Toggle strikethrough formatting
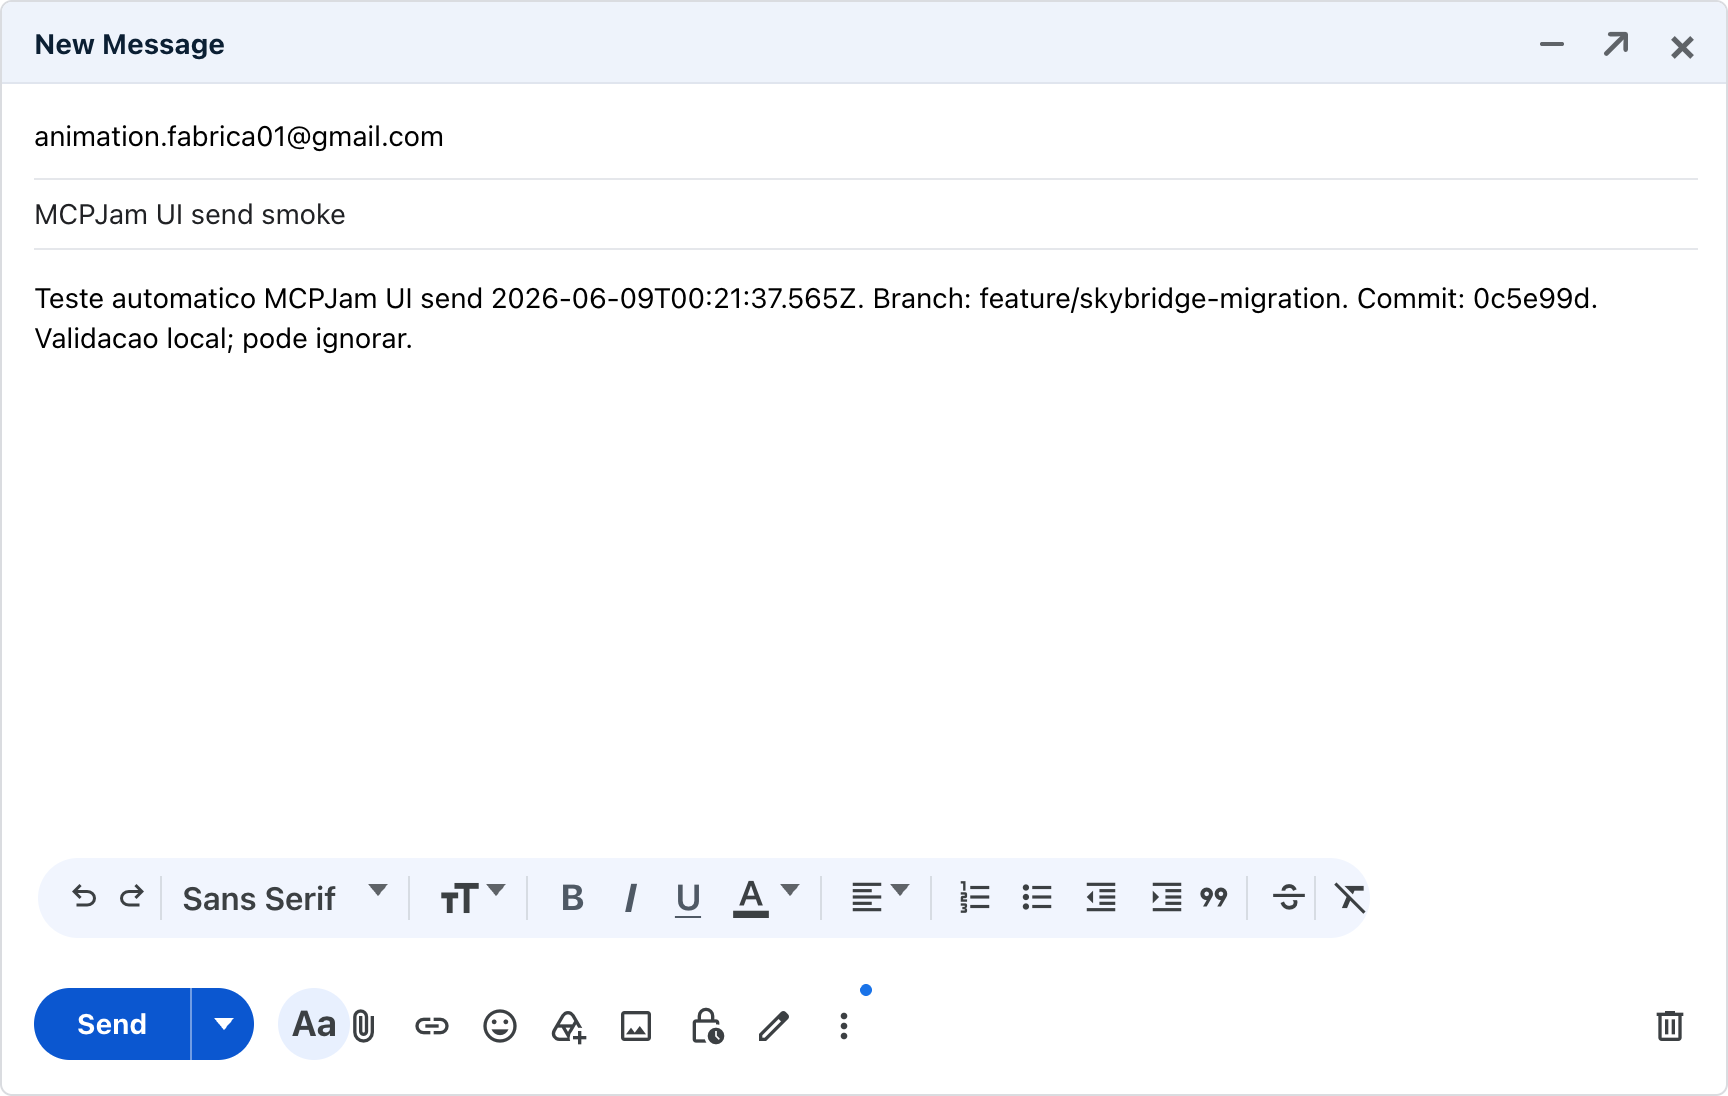This screenshot has width=1728, height=1096. click(x=1289, y=898)
